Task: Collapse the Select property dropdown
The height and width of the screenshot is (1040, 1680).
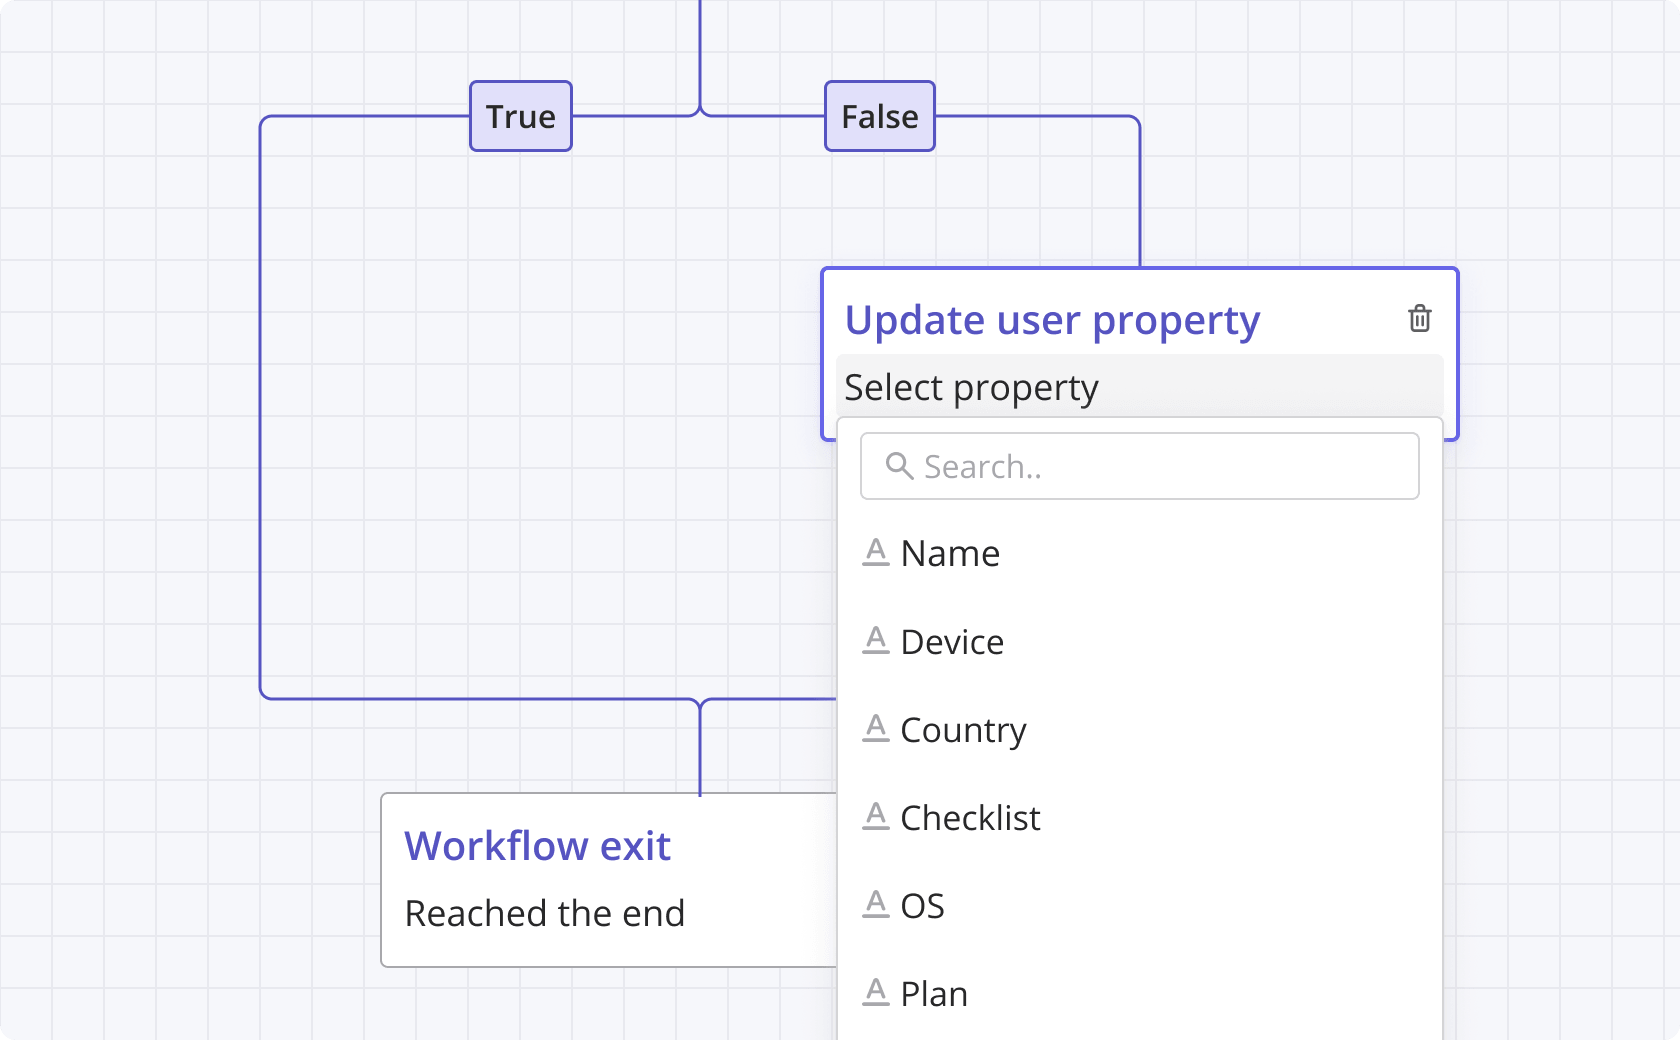Action: (x=1138, y=387)
